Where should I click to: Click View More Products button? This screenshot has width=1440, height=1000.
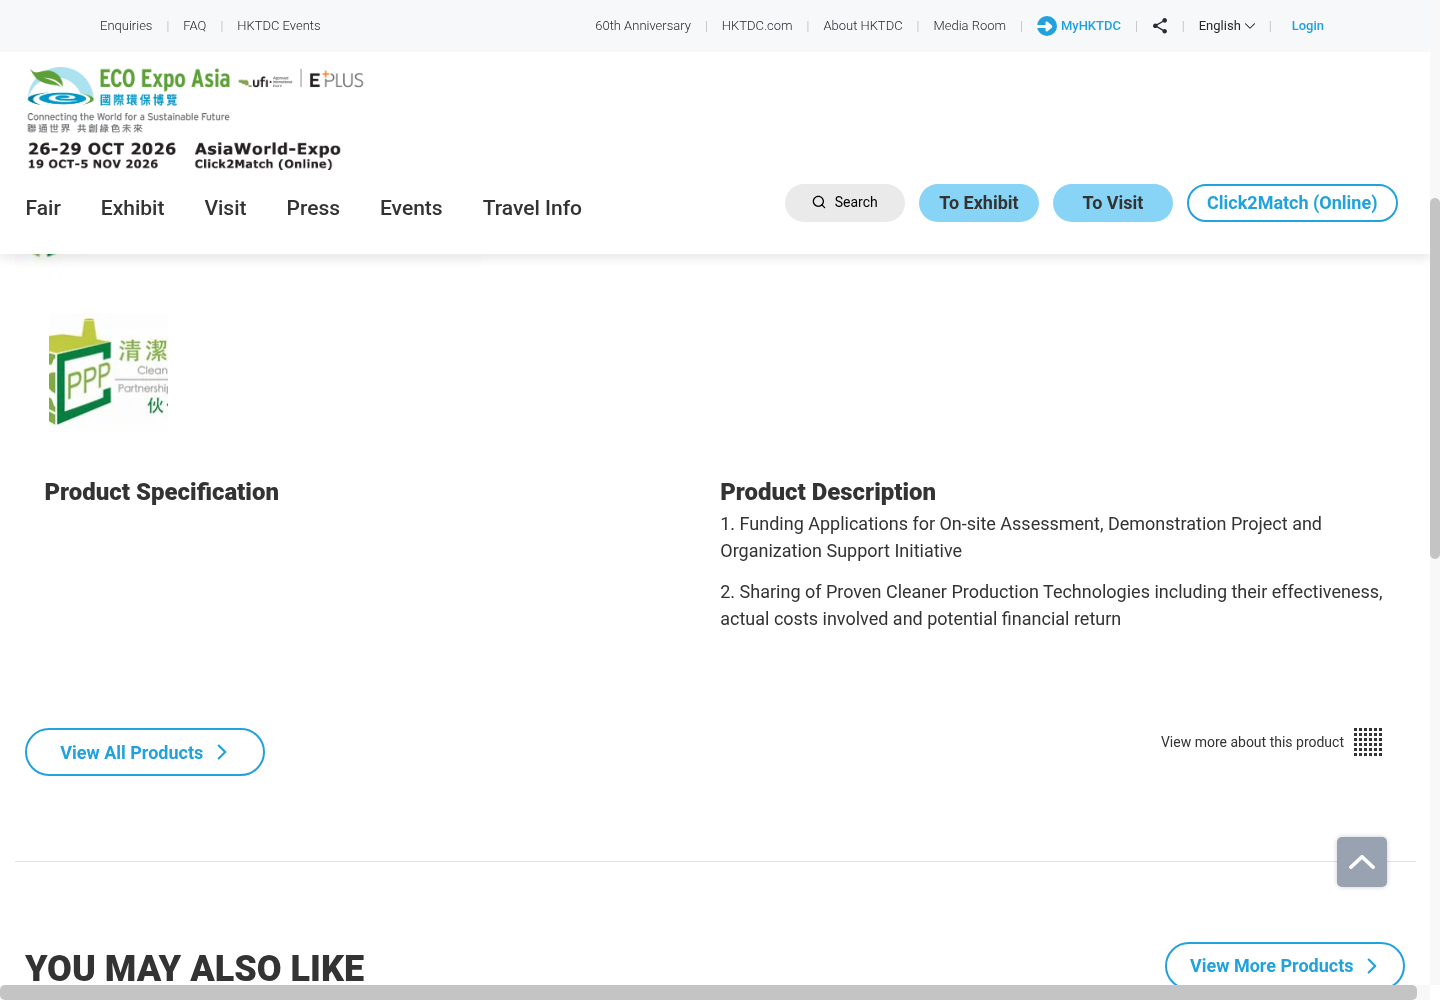click(1285, 966)
